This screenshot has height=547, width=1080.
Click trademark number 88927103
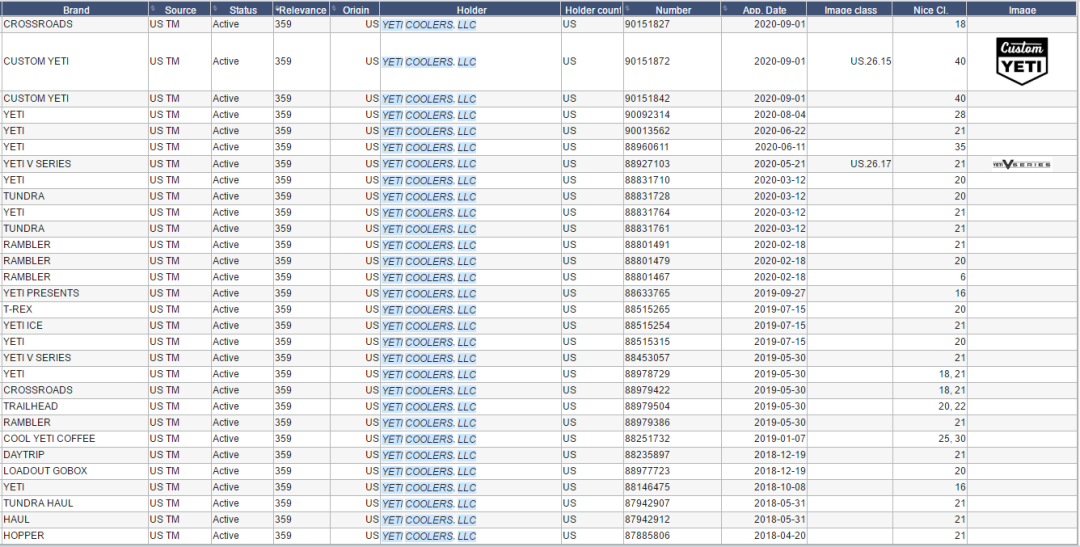point(647,165)
